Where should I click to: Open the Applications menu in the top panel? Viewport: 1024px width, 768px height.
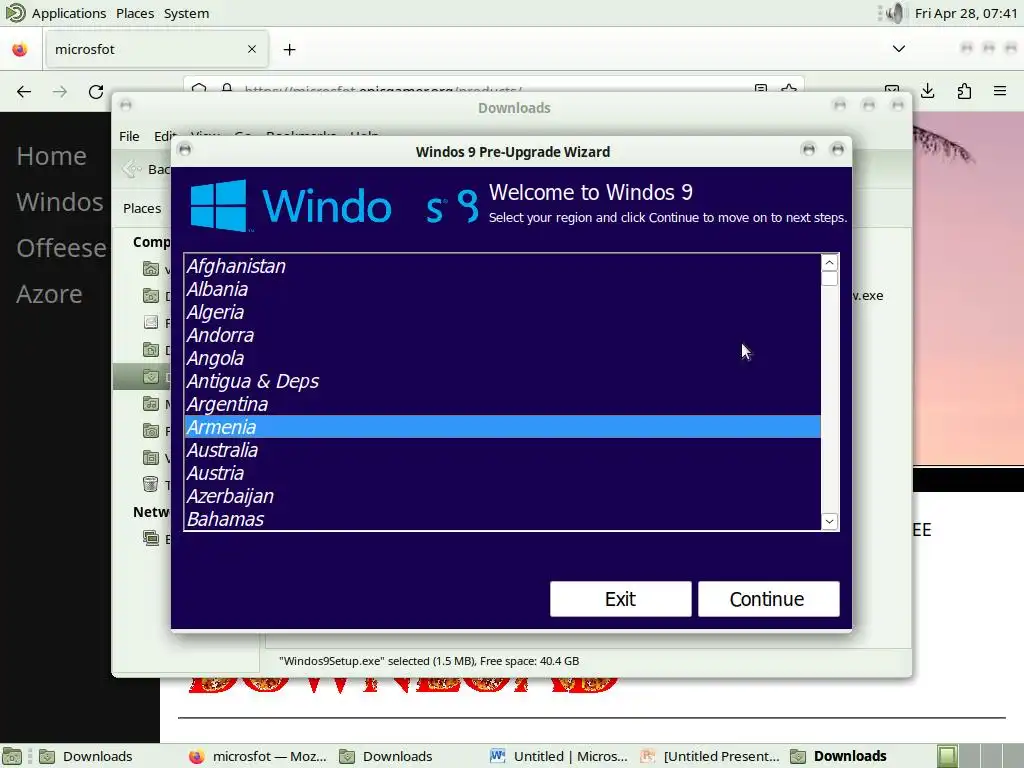click(x=69, y=13)
